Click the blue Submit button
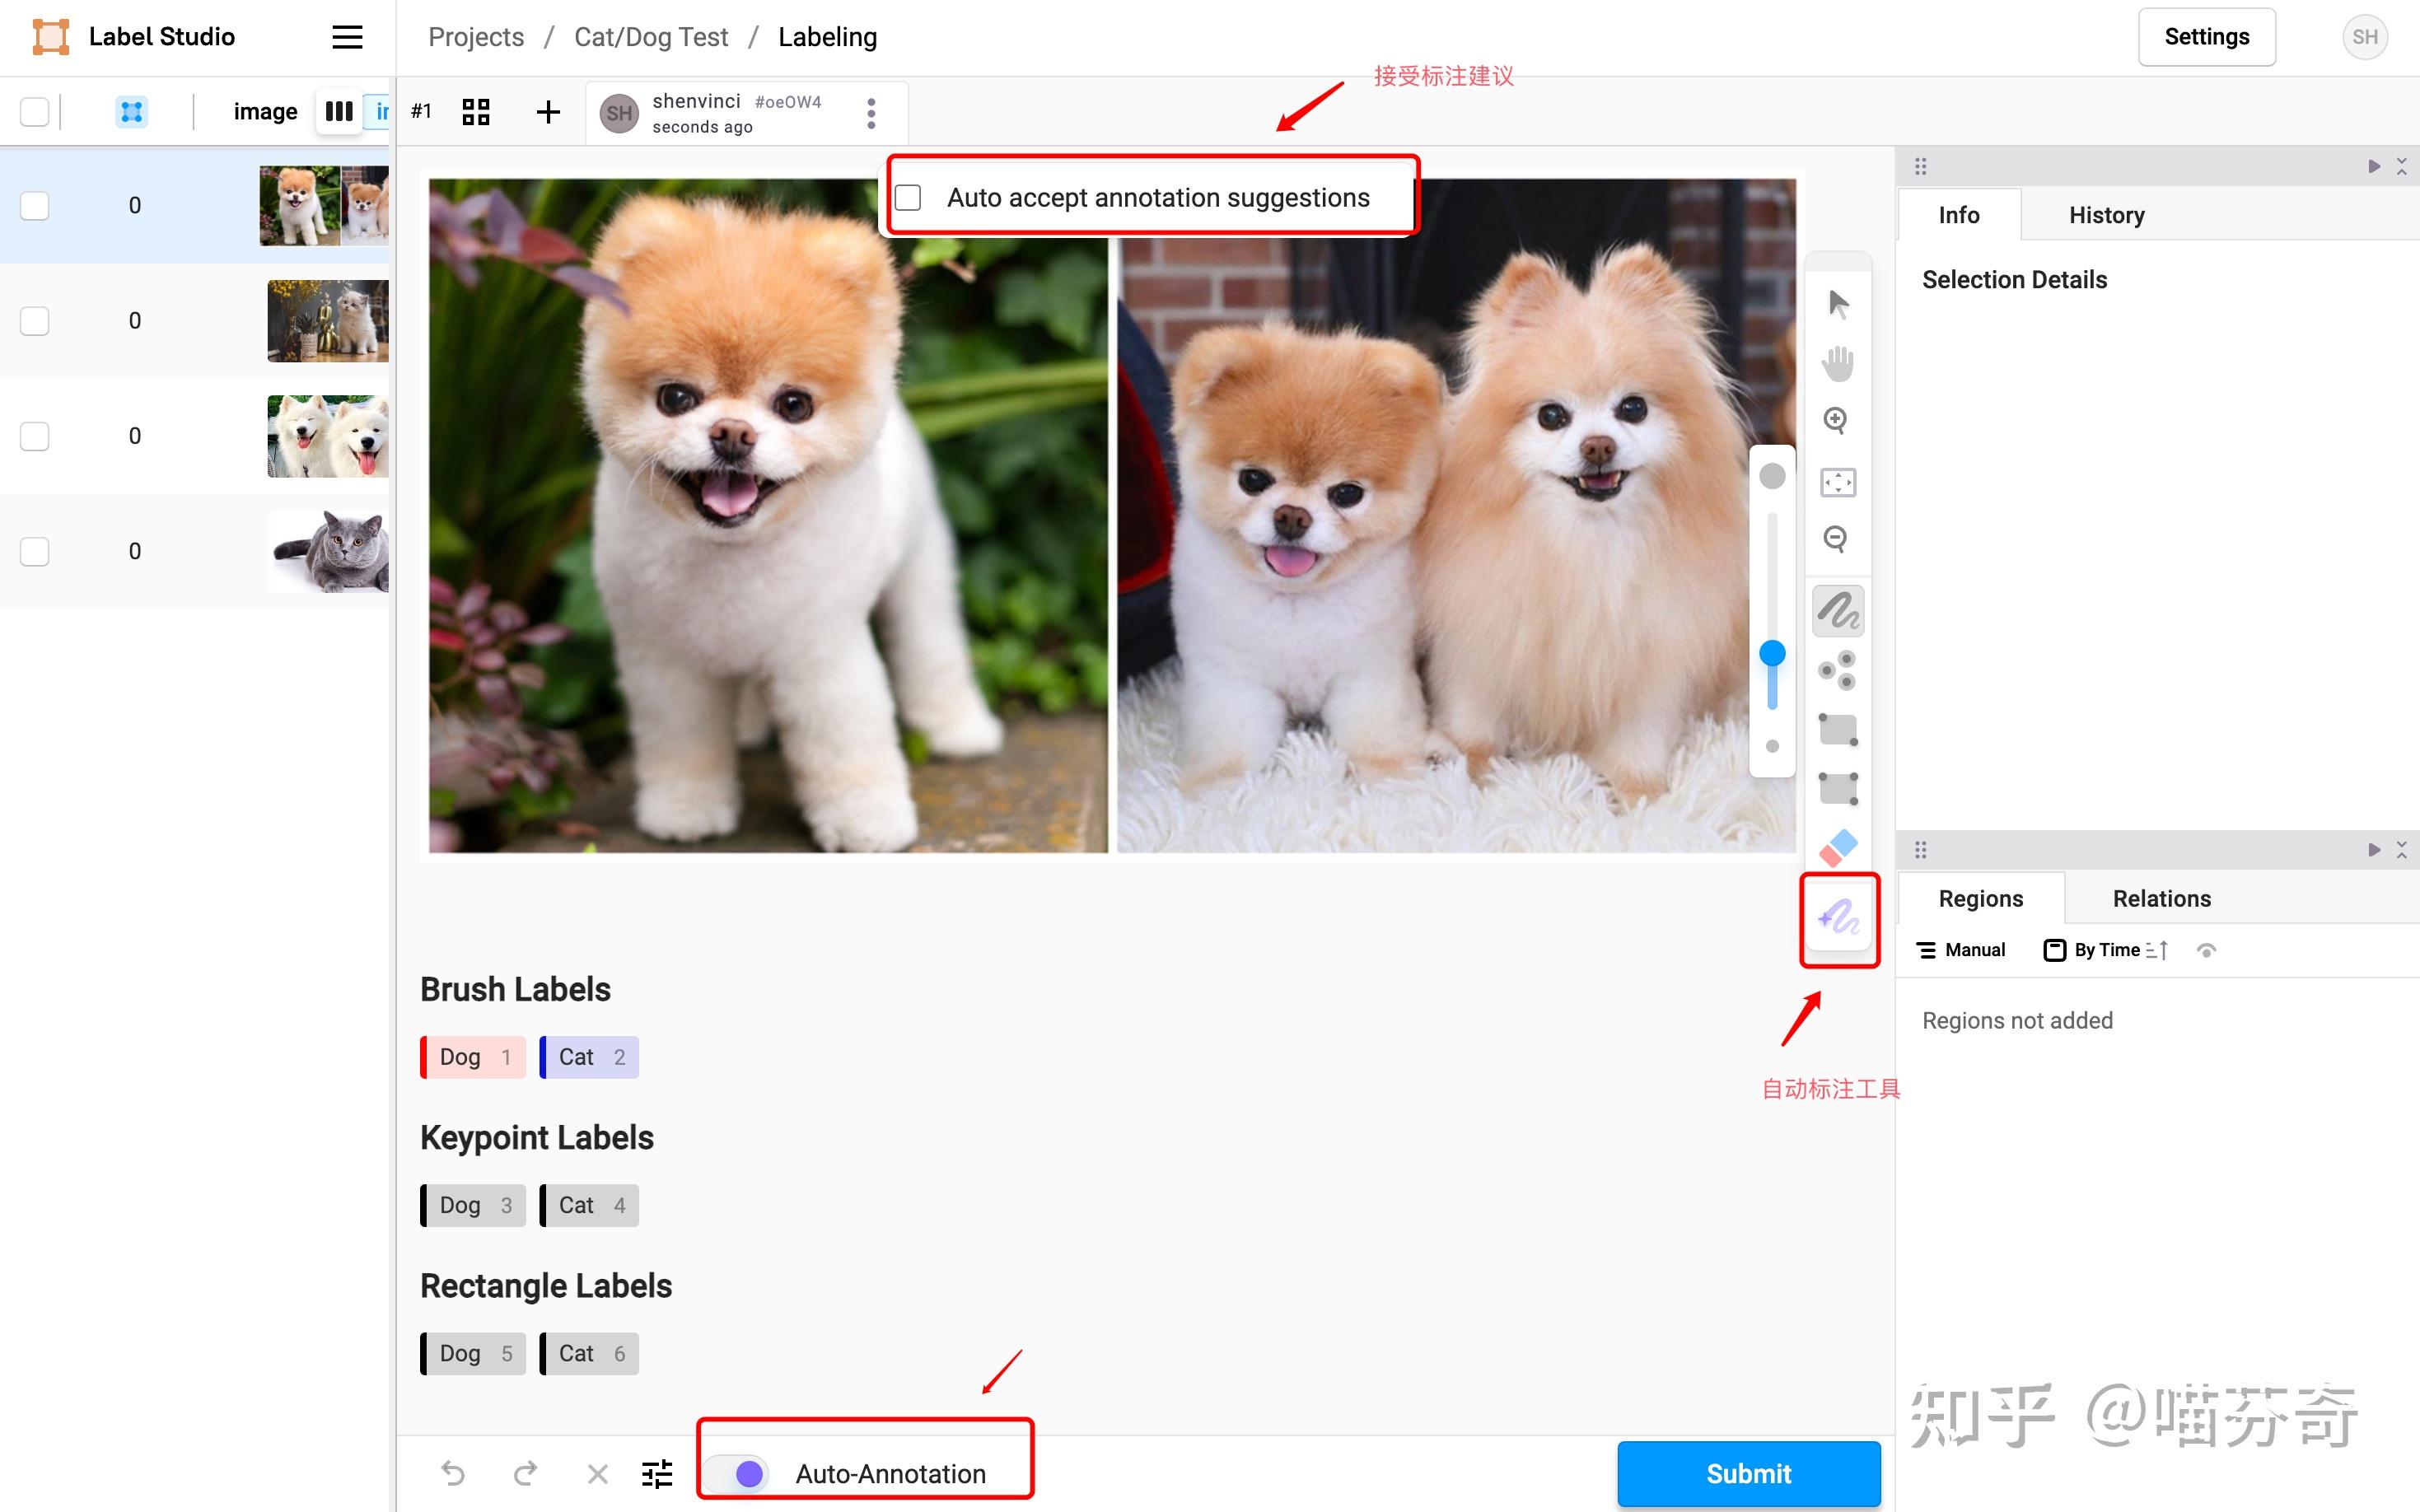Image resolution: width=2420 pixels, height=1512 pixels. [1748, 1473]
